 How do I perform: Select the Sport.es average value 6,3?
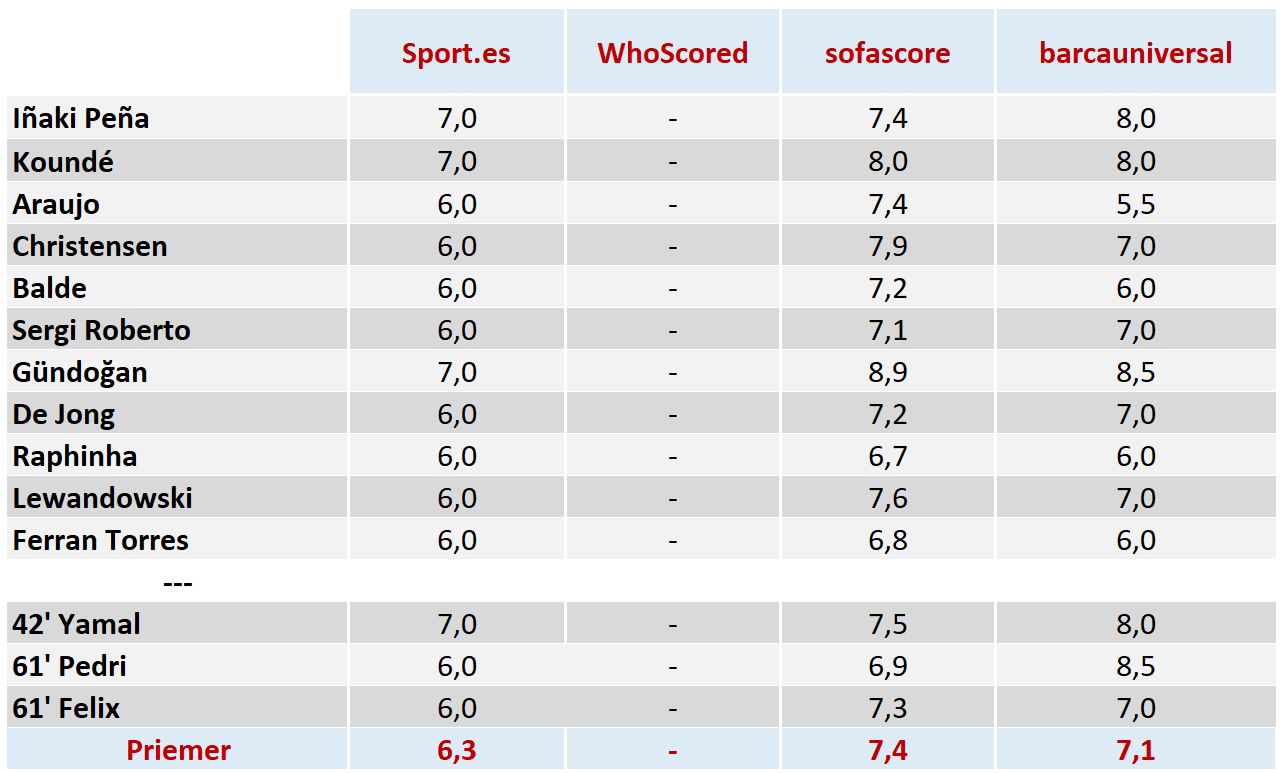coord(456,750)
